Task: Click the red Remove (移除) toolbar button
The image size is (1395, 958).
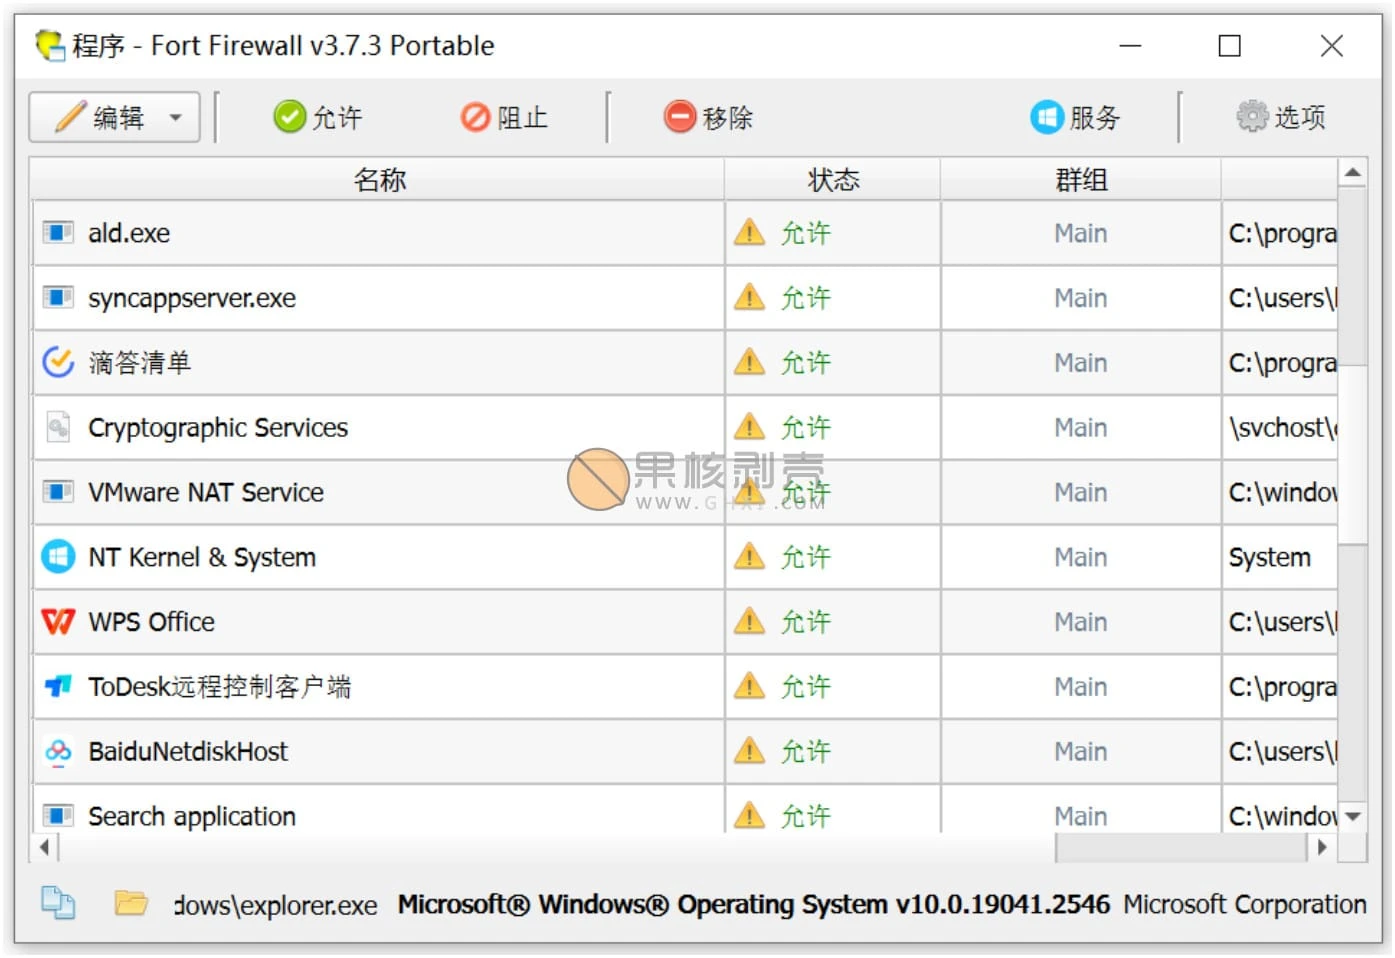Action: pos(708,117)
